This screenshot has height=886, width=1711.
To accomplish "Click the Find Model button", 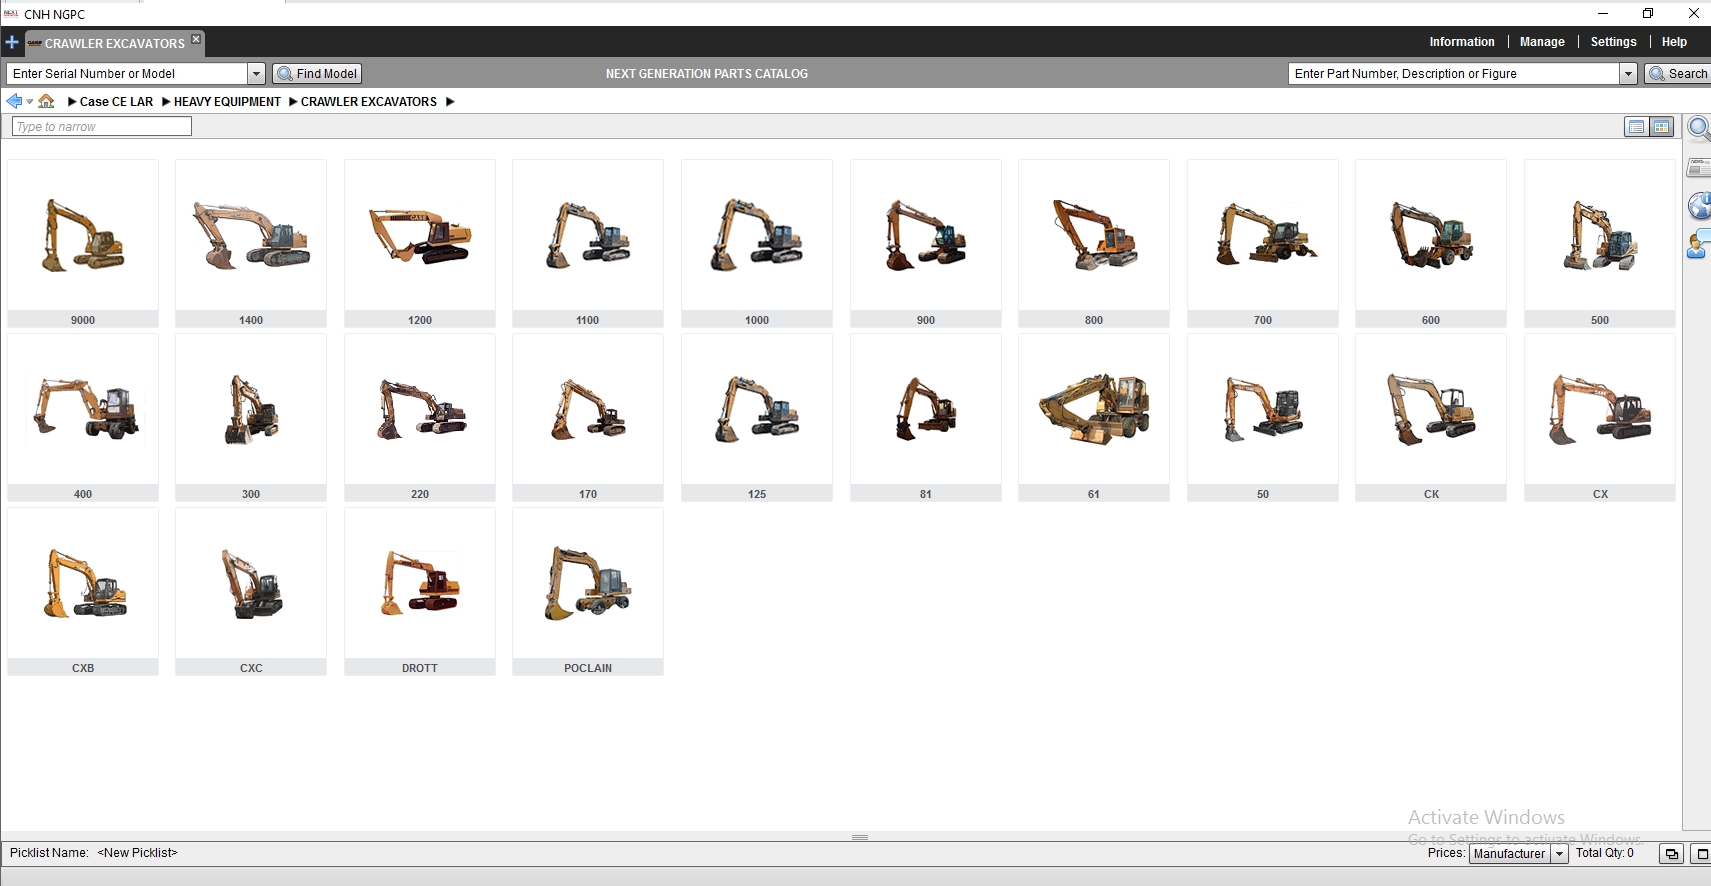I will click(x=317, y=74).
